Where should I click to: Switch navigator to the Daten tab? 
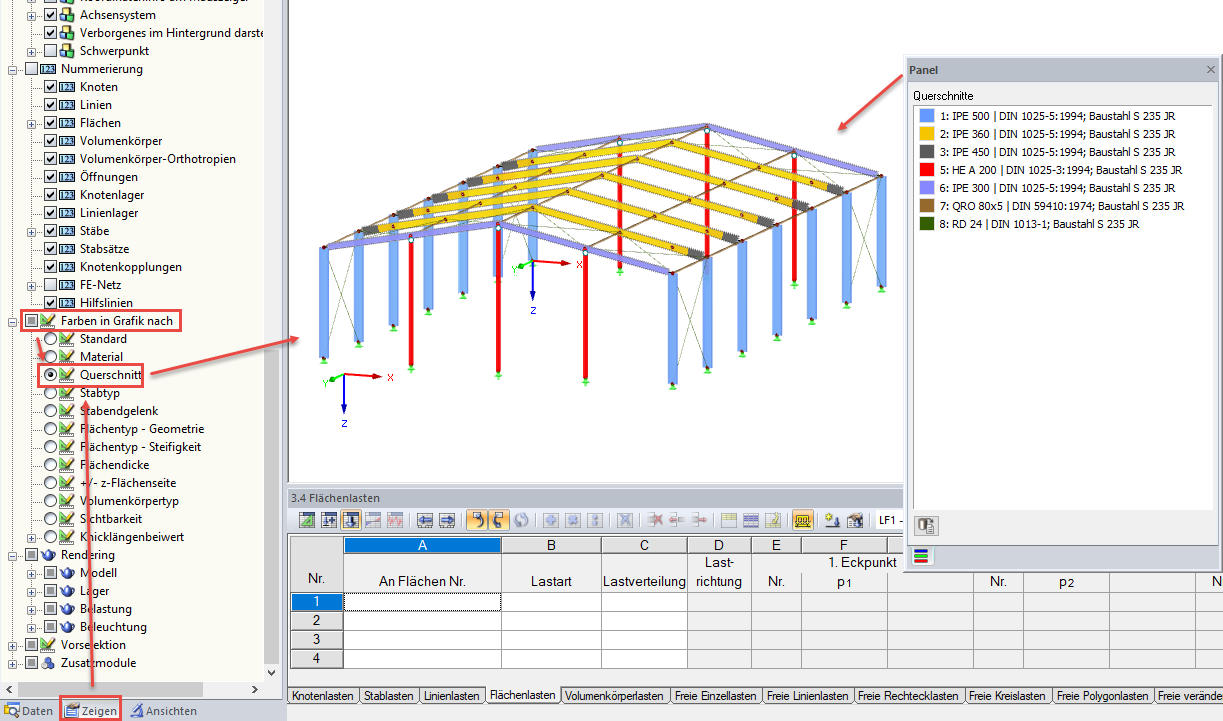(x=29, y=711)
